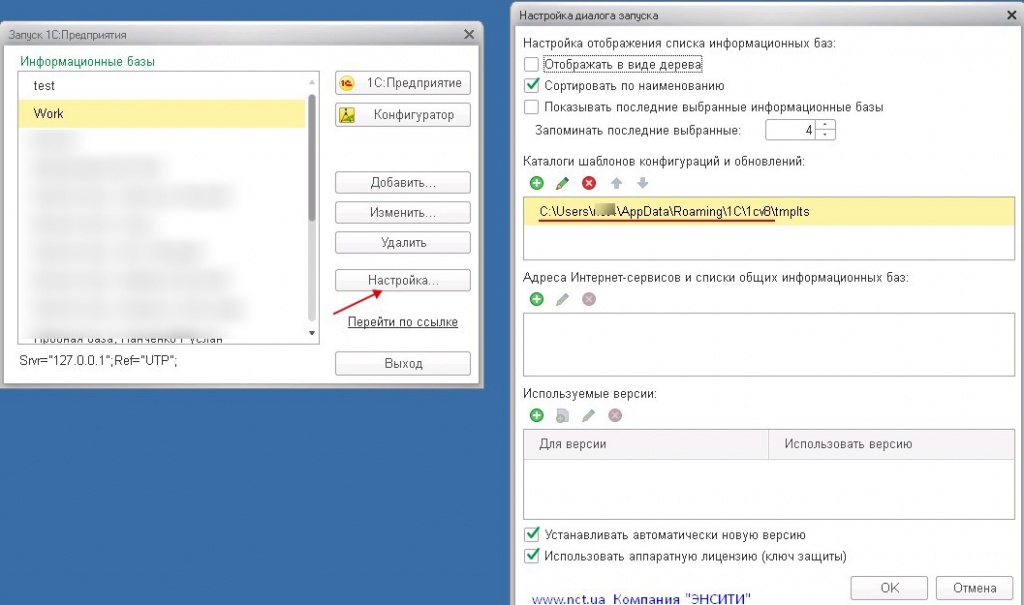Confirm settings with the OK button

[889, 587]
